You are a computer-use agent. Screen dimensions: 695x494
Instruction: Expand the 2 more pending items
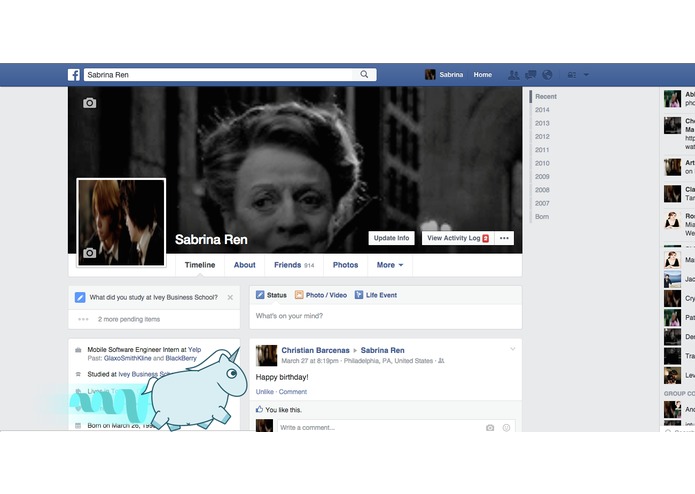[129, 319]
